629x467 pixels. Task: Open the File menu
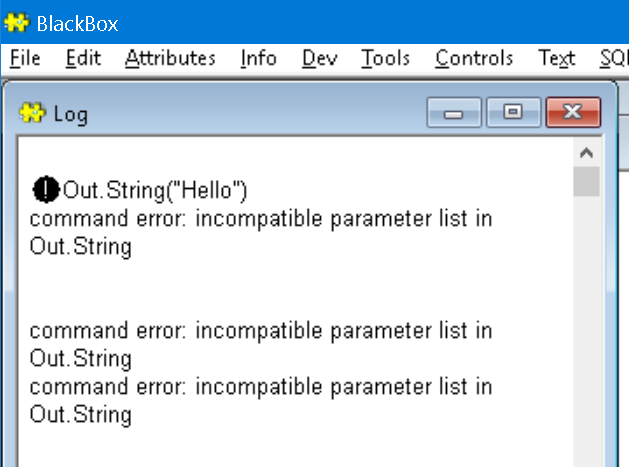[25, 59]
